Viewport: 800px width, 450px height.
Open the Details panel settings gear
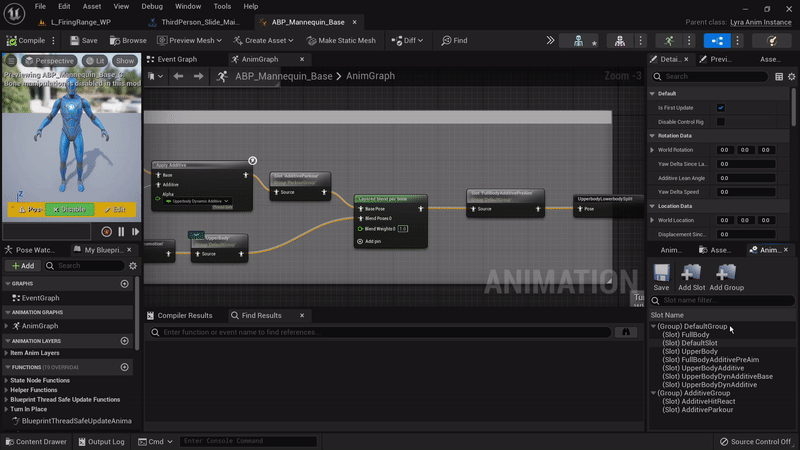[791, 77]
